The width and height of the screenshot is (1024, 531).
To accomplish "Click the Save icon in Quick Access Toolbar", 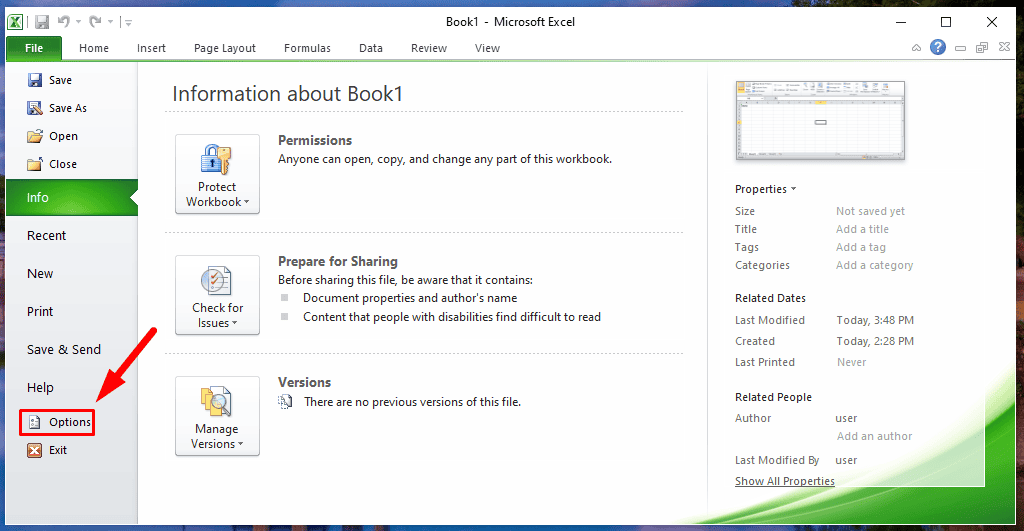I will pos(42,21).
